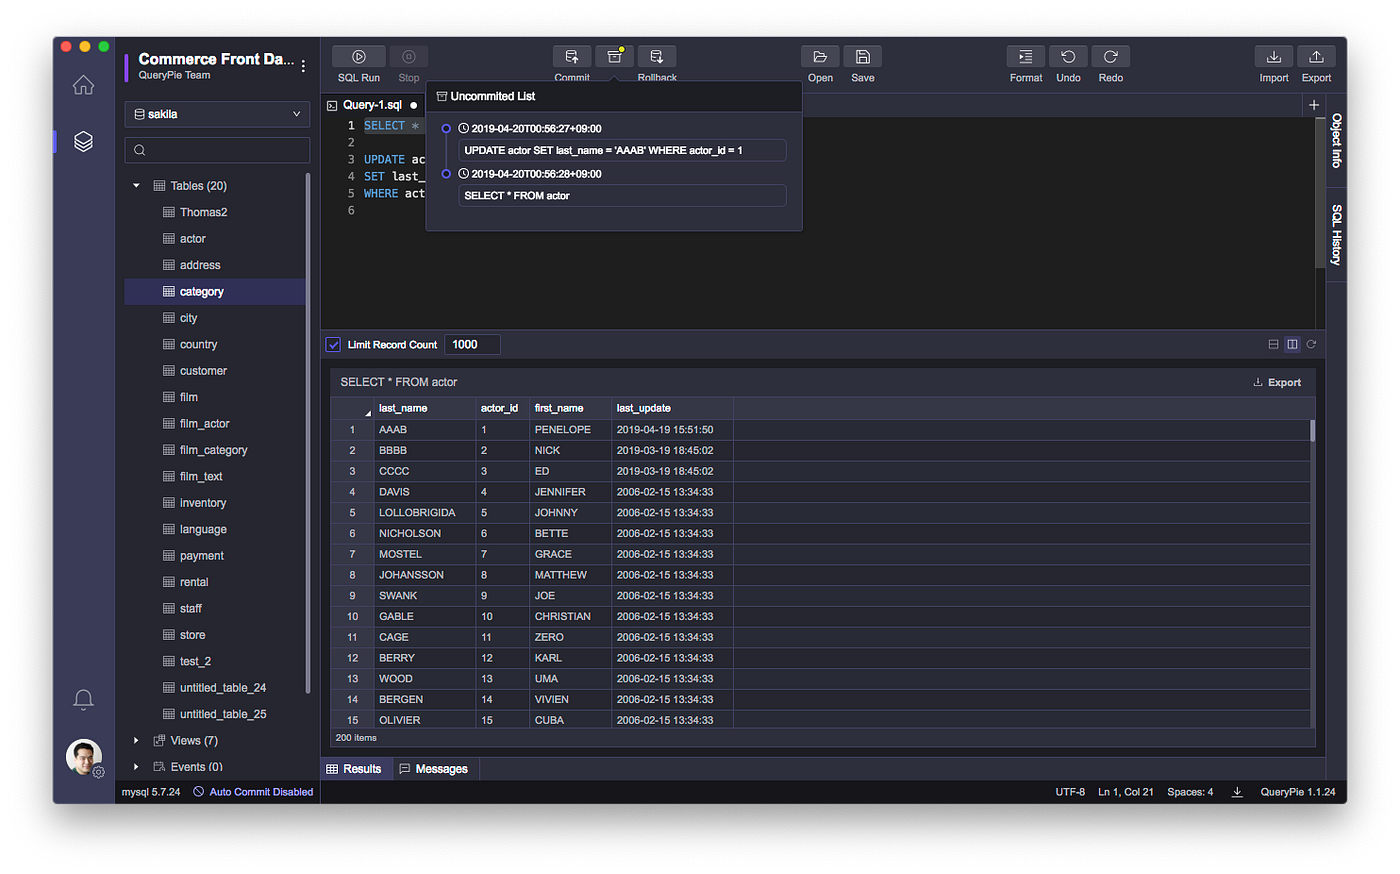The width and height of the screenshot is (1400, 874).
Task: Switch to the Query-1.sql tab
Action: coord(372,105)
